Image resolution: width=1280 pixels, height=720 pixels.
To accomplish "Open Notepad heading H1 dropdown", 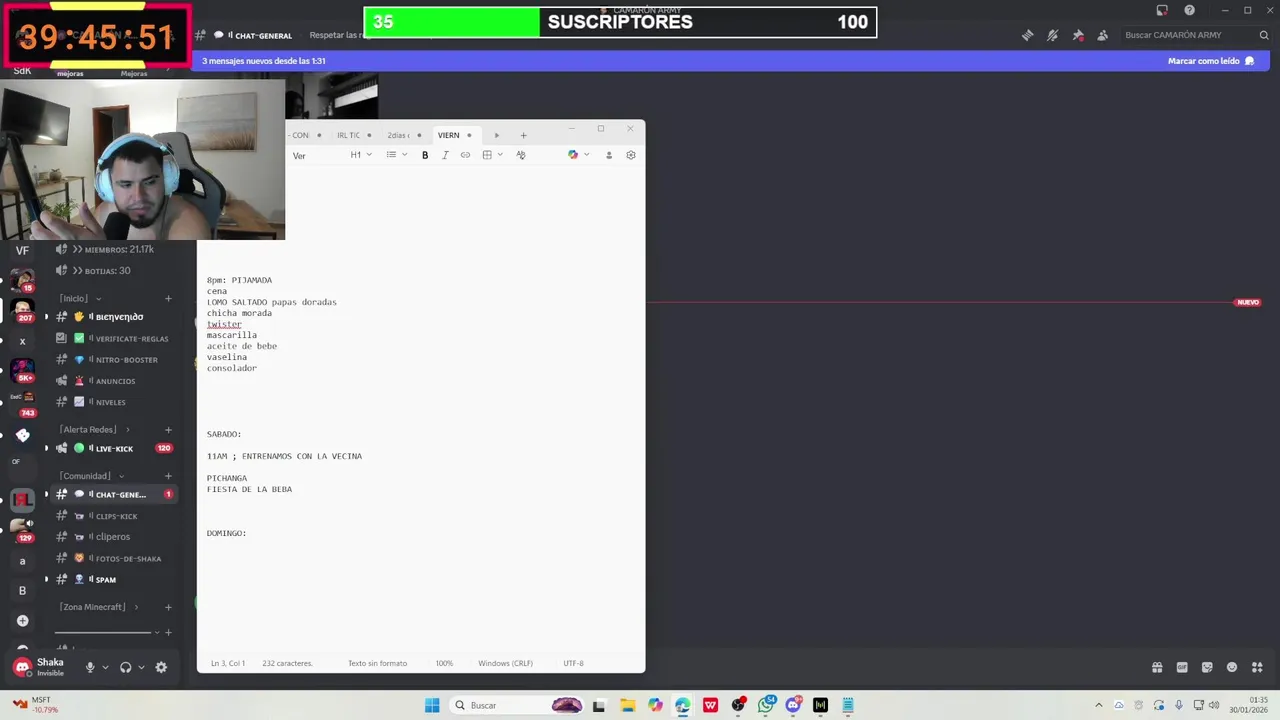I will coord(361,155).
